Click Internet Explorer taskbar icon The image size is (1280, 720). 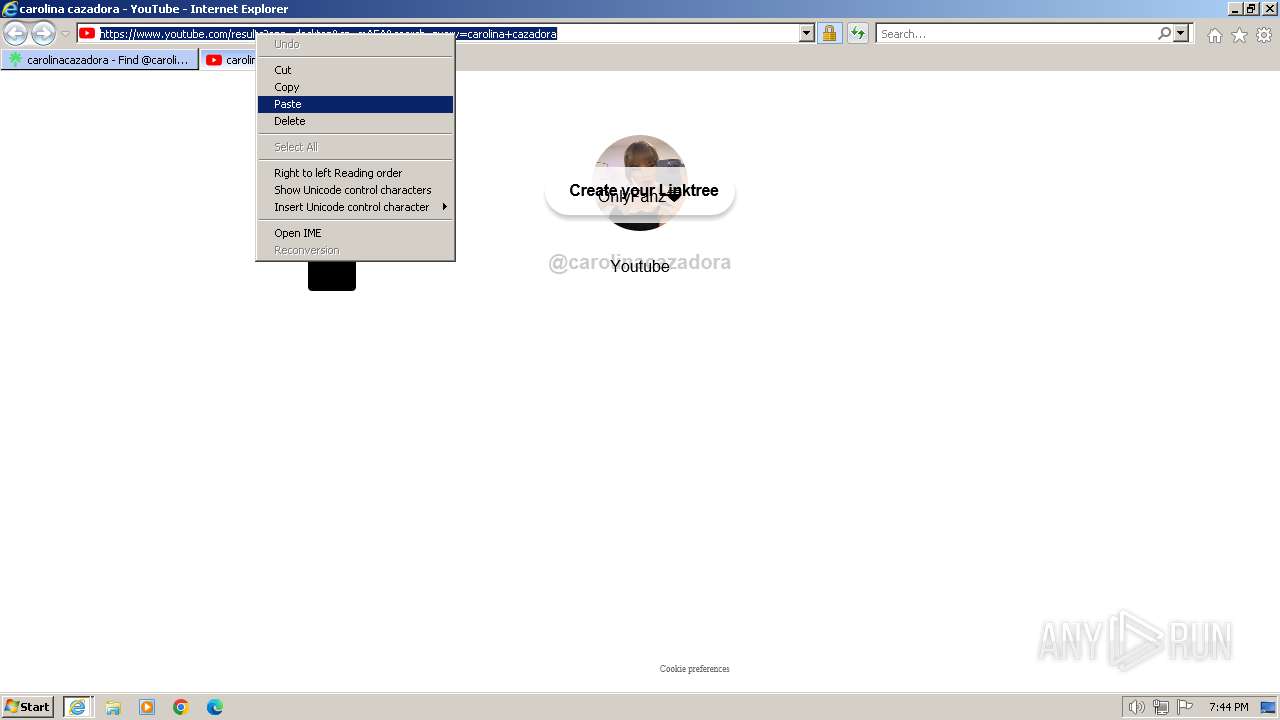[x=78, y=707]
